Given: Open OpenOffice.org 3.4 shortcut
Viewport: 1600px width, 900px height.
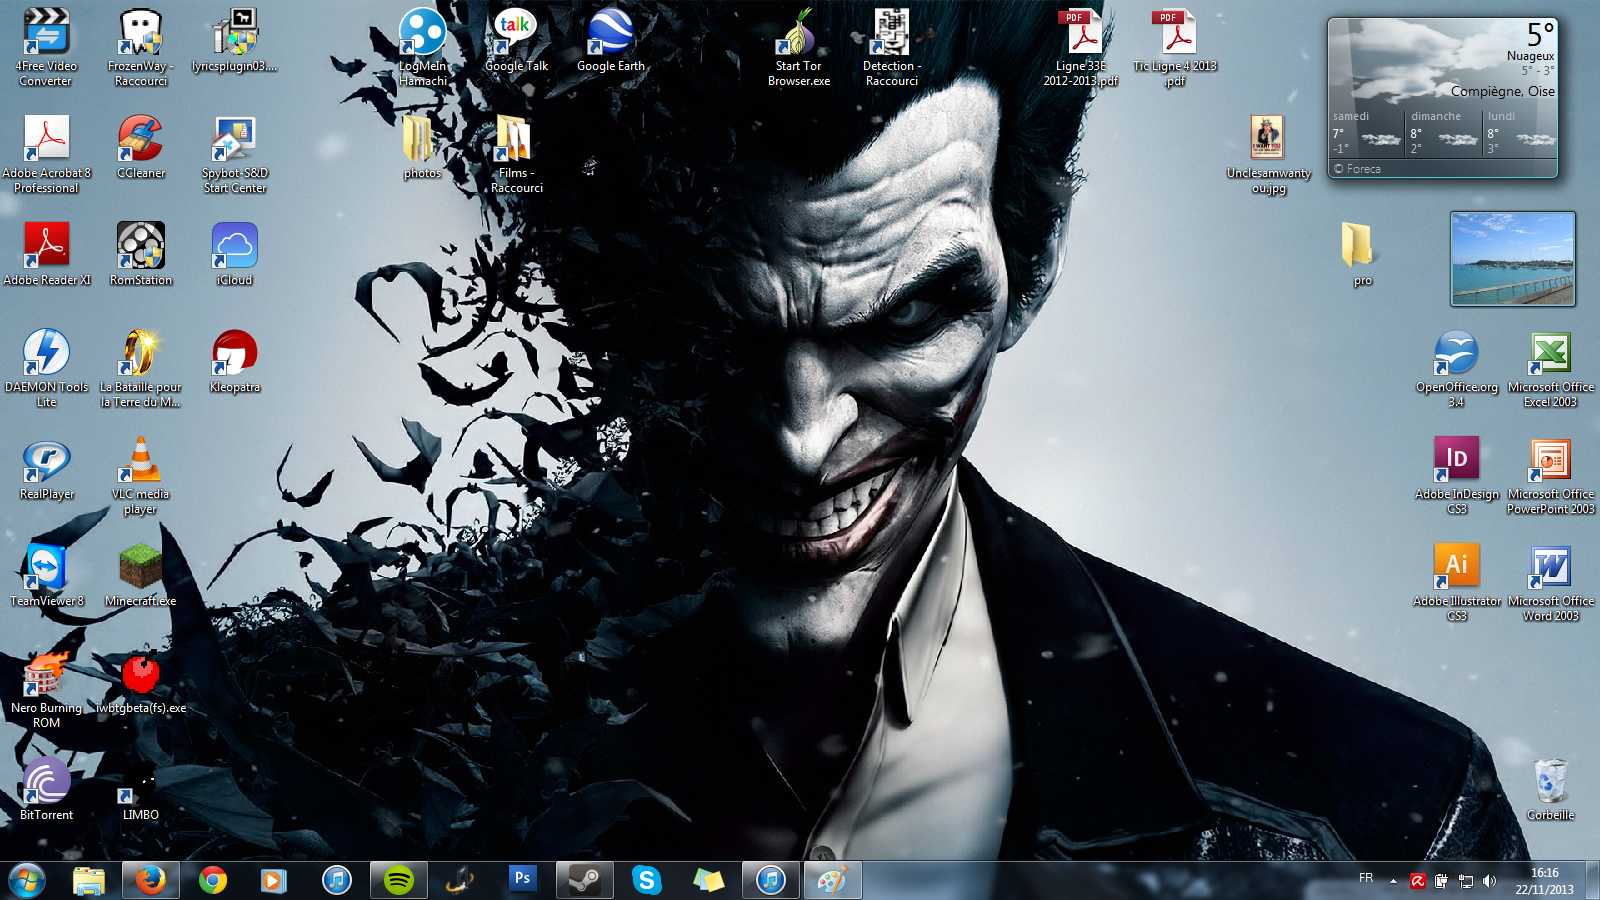Looking at the screenshot, I should coord(1457,368).
